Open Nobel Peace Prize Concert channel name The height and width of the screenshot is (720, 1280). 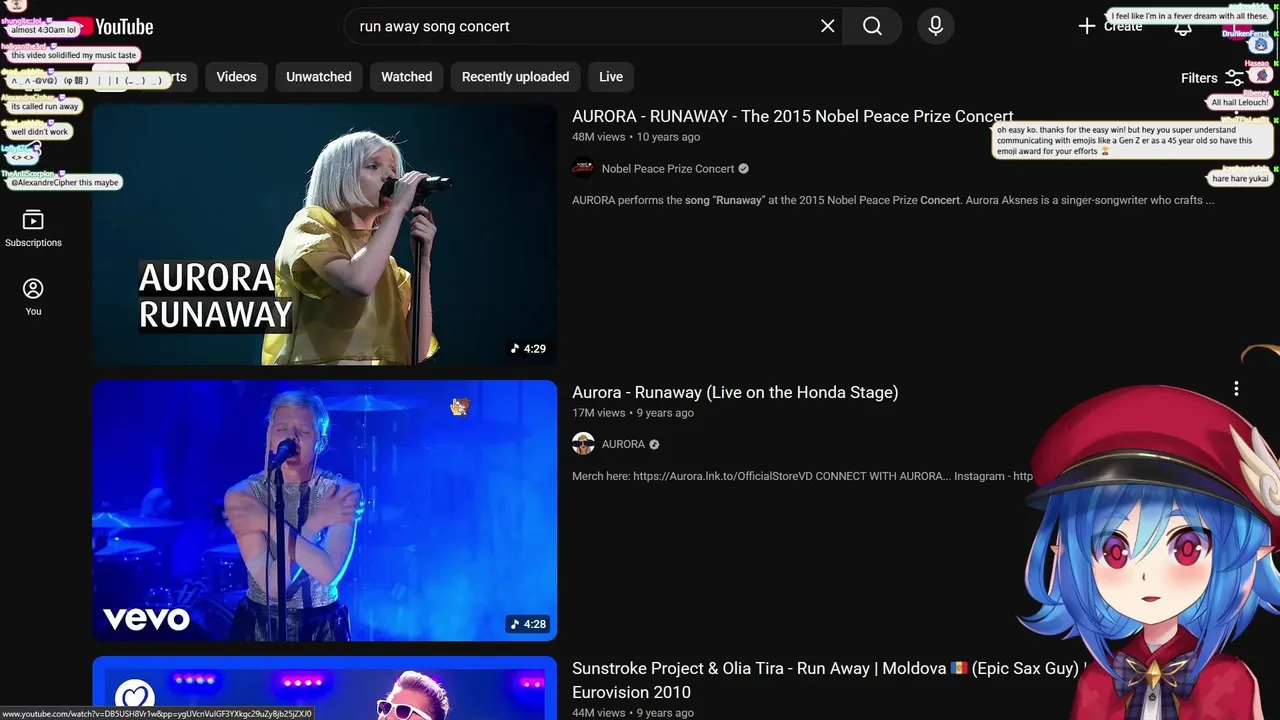(668, 169)
